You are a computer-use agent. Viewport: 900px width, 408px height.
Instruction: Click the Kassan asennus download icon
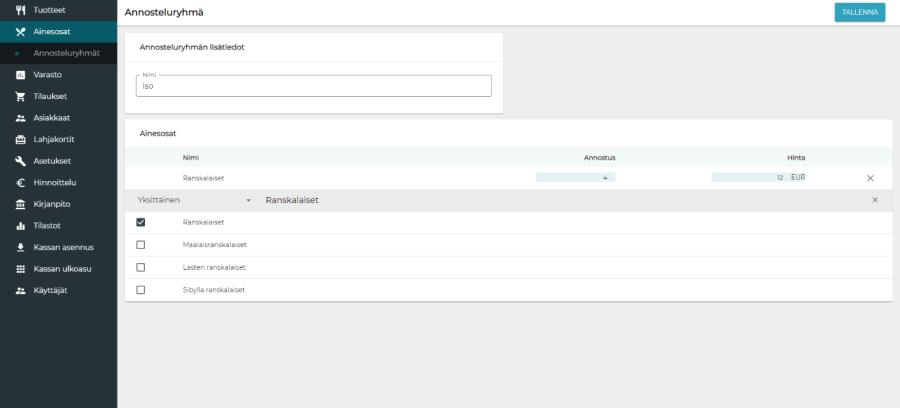[x=20, y=247]
